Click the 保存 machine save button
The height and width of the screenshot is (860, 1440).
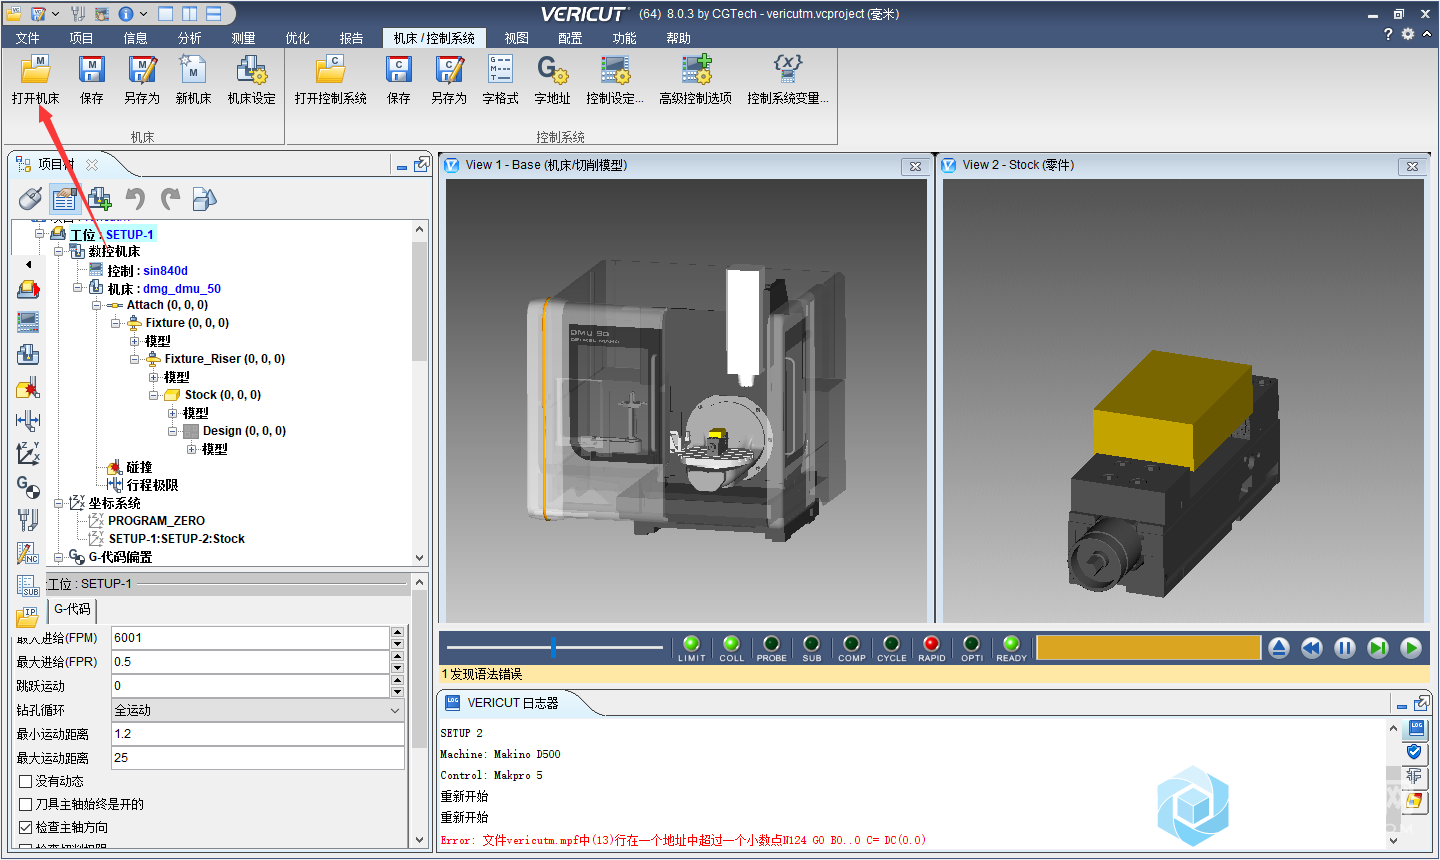(92, 80)
